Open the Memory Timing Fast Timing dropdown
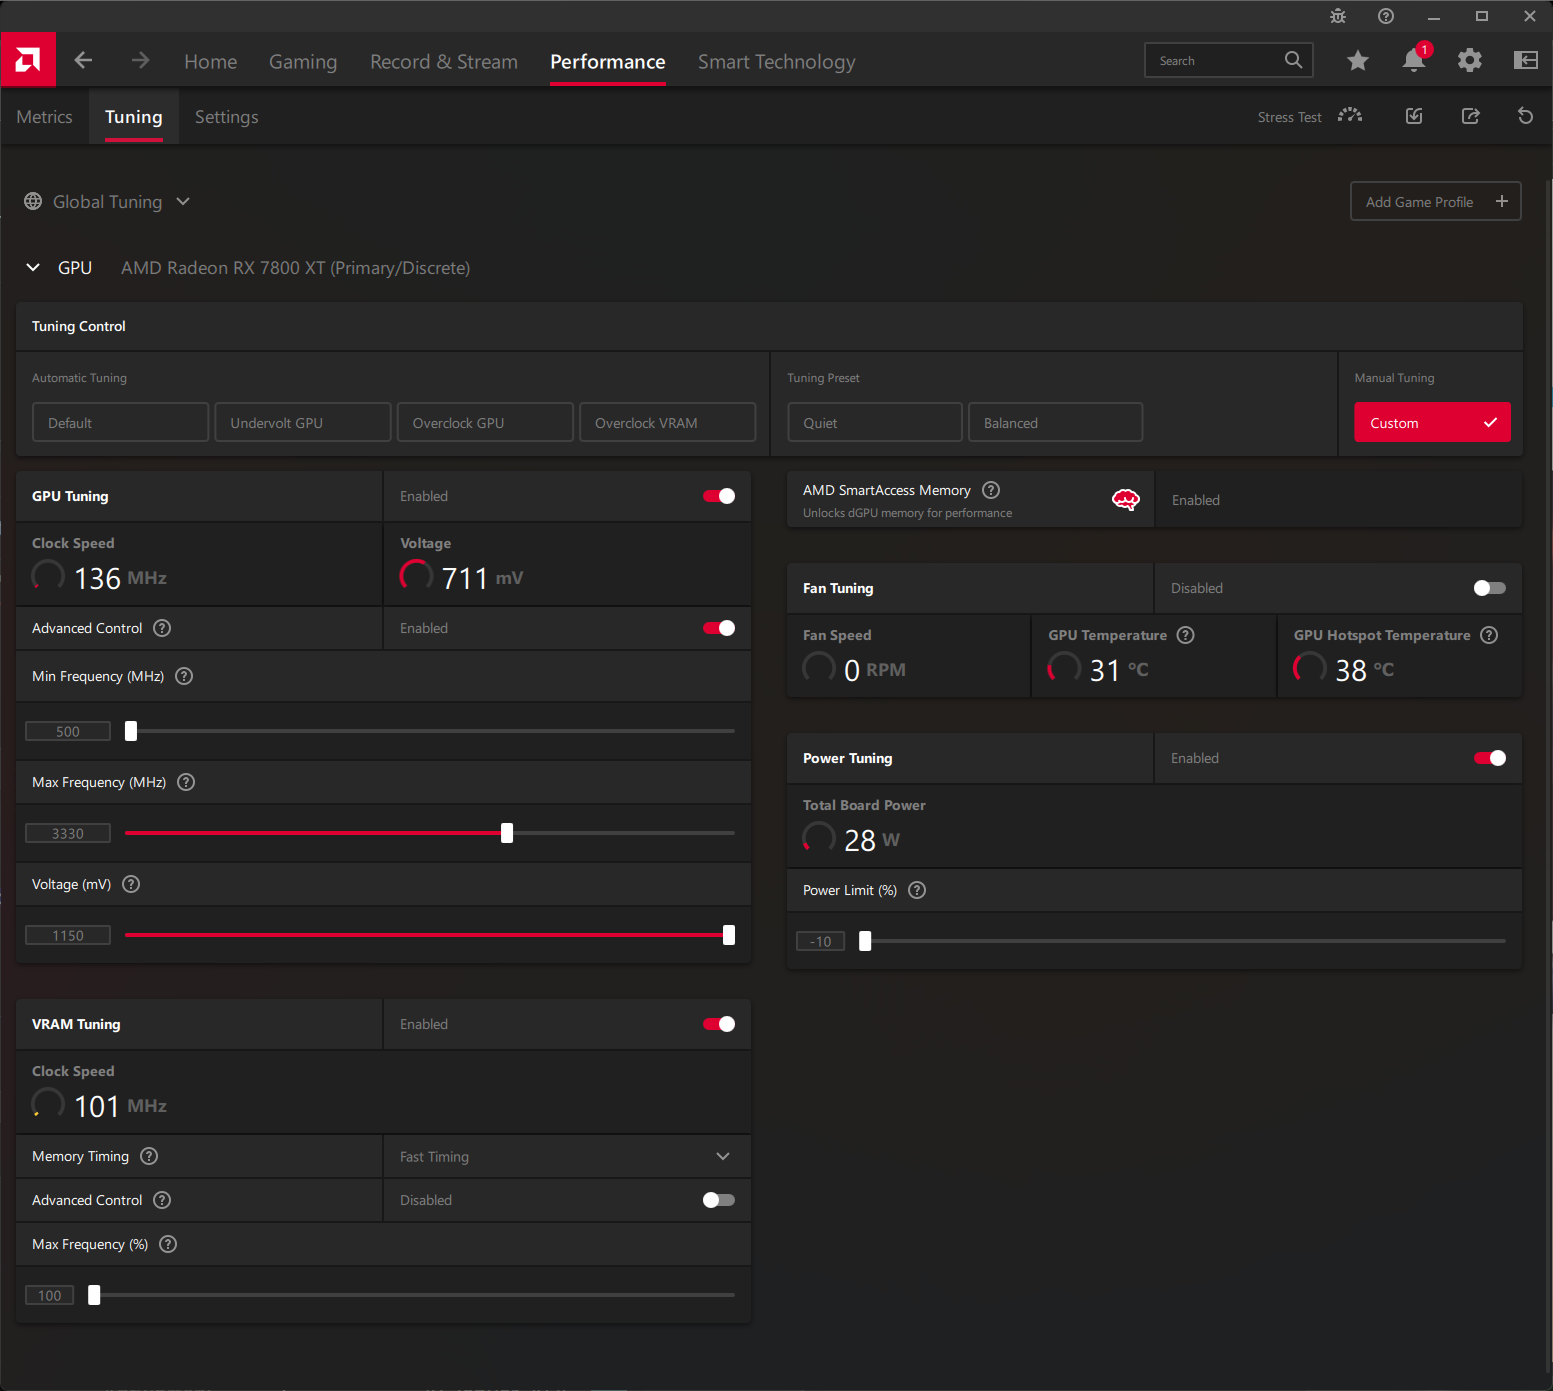The image size is (1553, 1391). point(567,1156)
